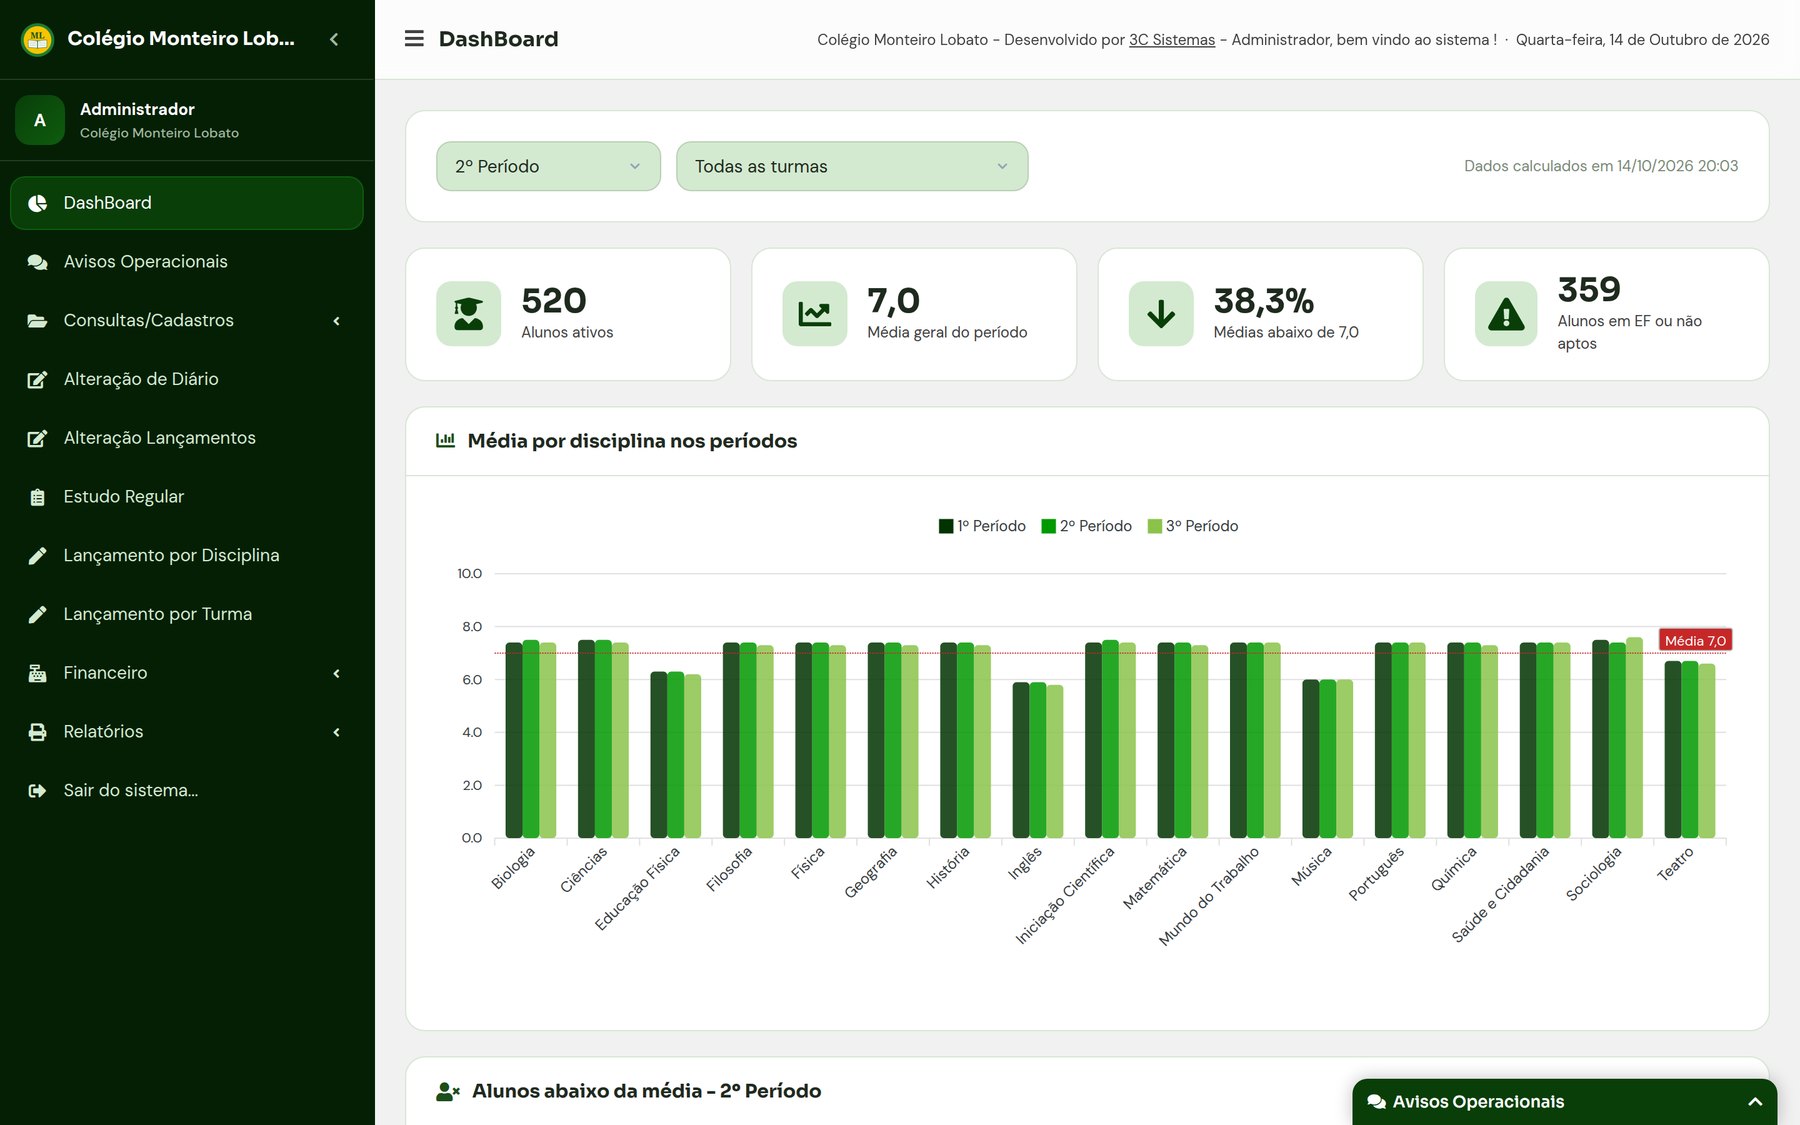Viewport: 1800px width, 1125px height.
Task: Click the graduate icon on Alunos ativos card
Action: [468, 314]
